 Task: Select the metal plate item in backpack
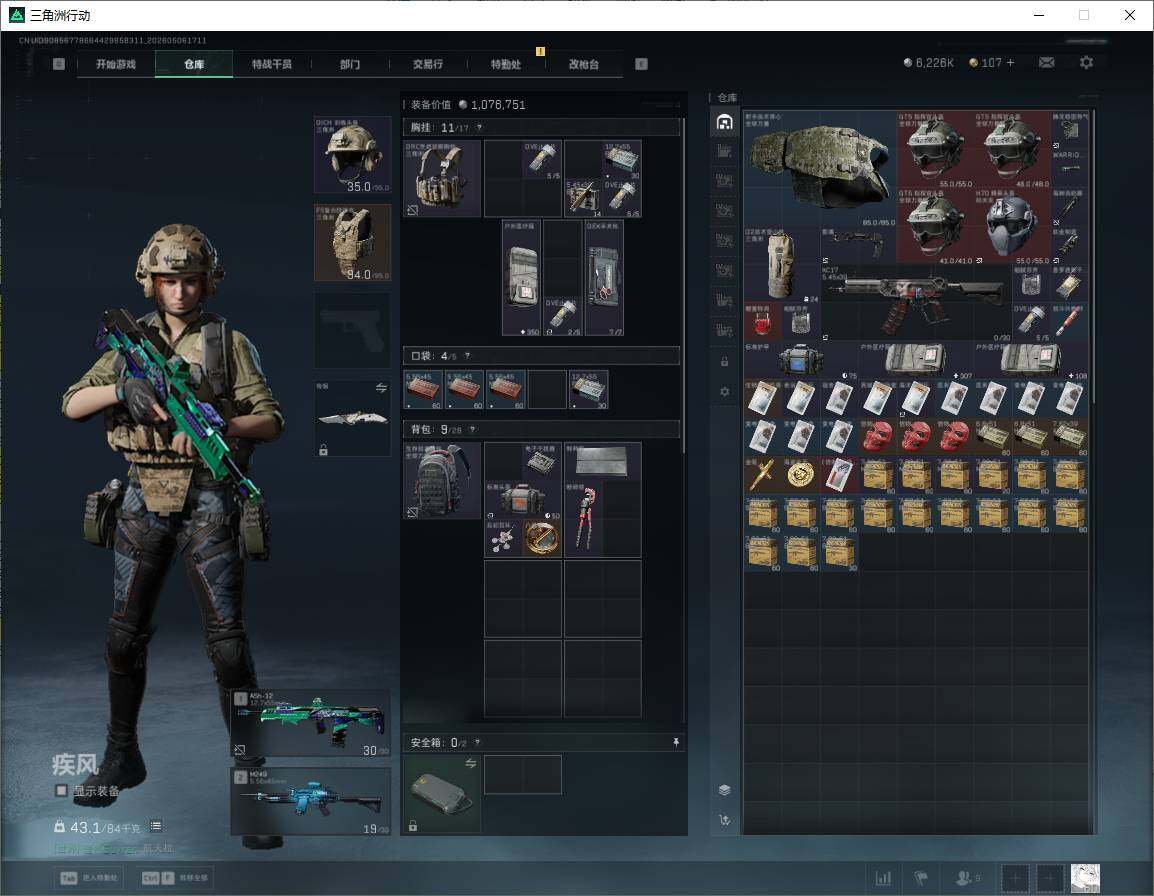(x=602, y=461)
